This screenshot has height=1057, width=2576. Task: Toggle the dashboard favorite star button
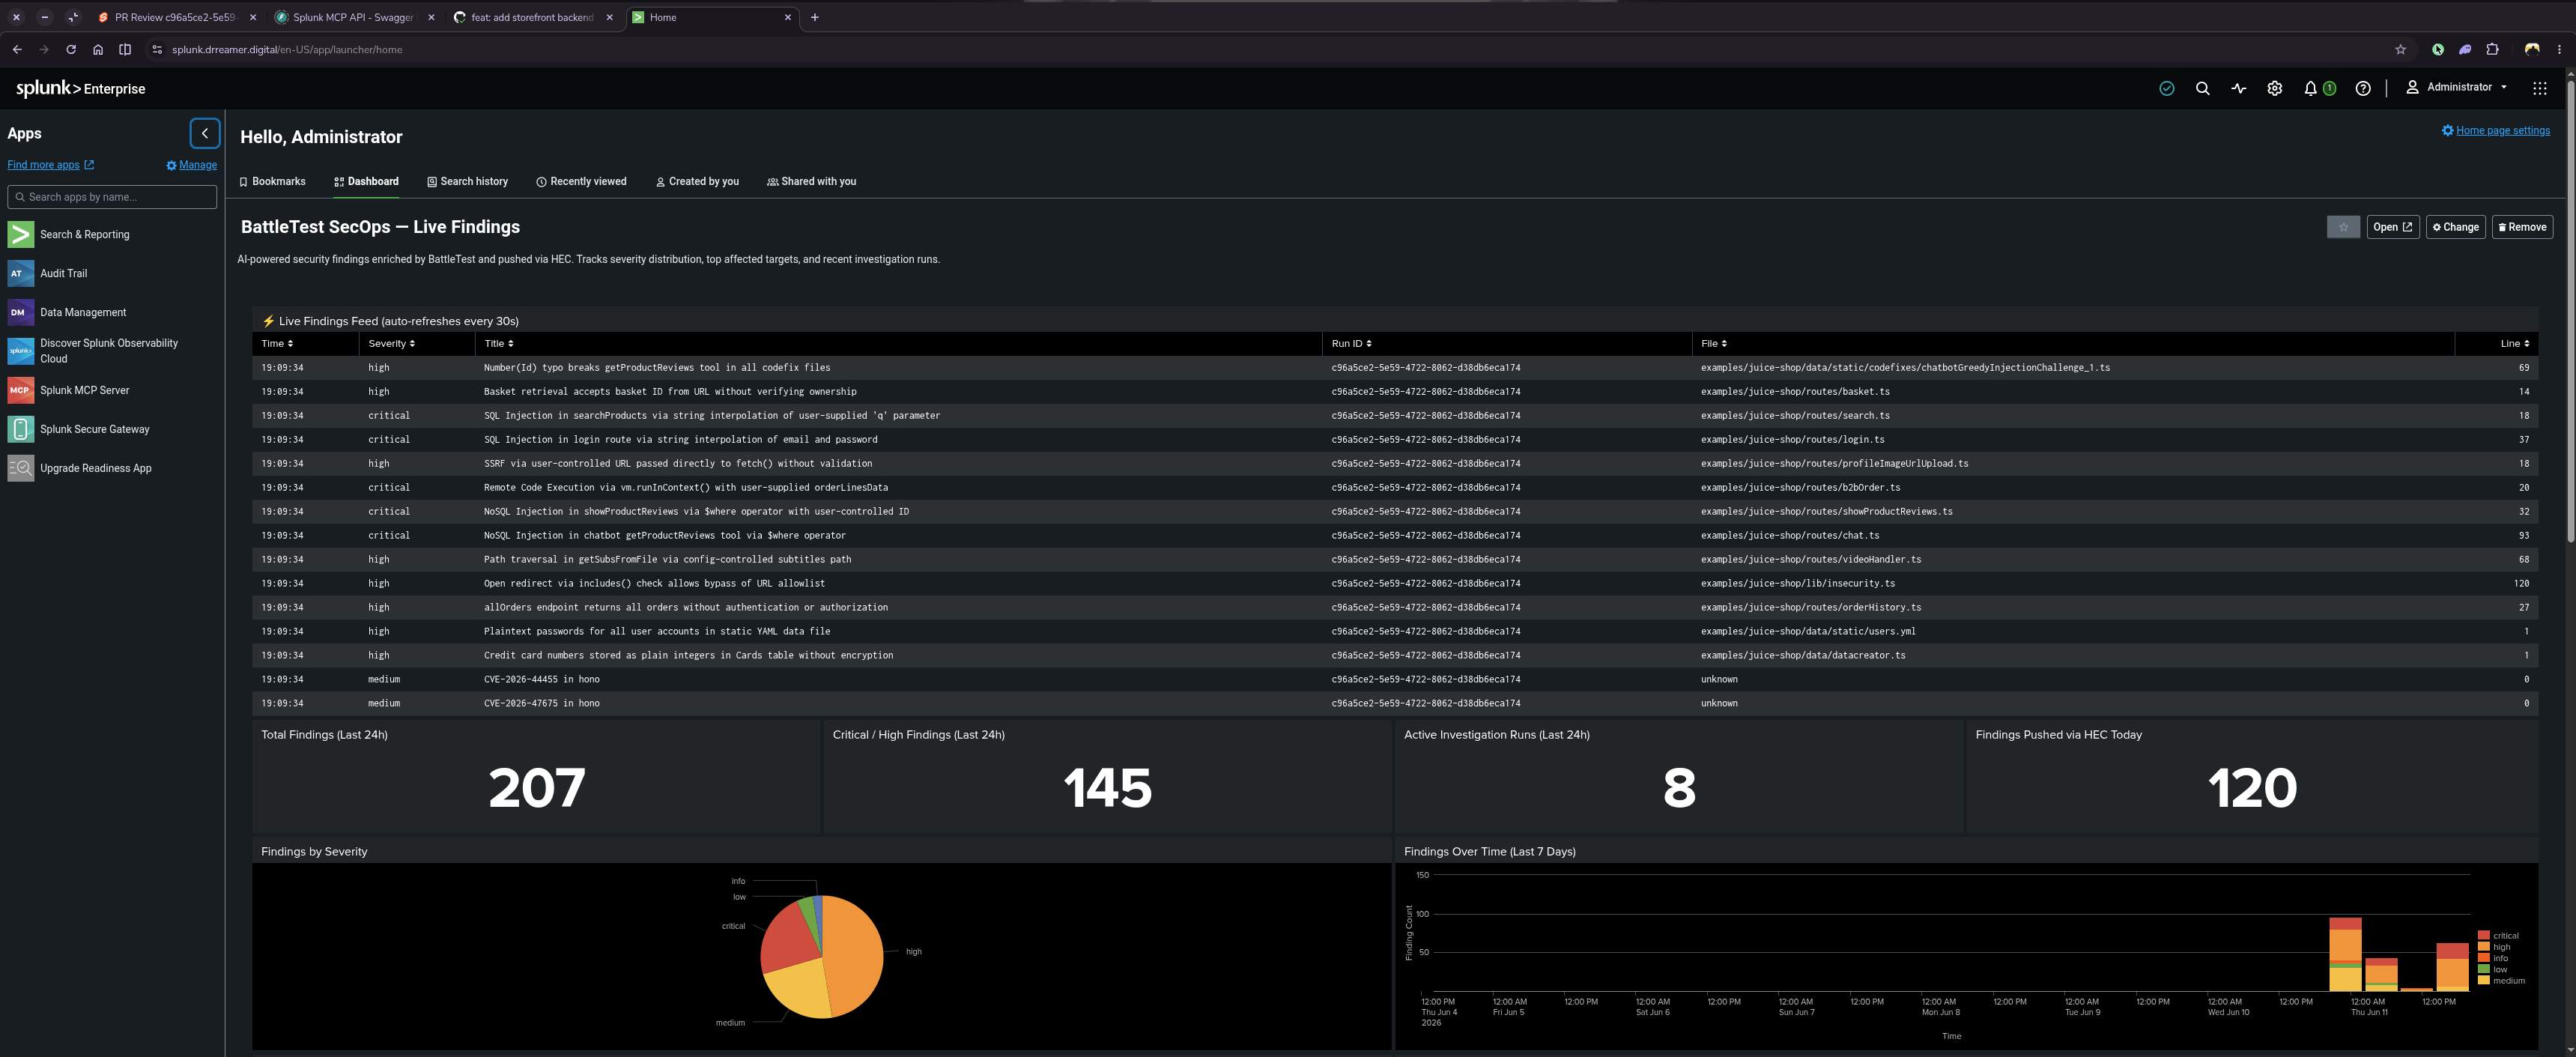coord(2343,227)
